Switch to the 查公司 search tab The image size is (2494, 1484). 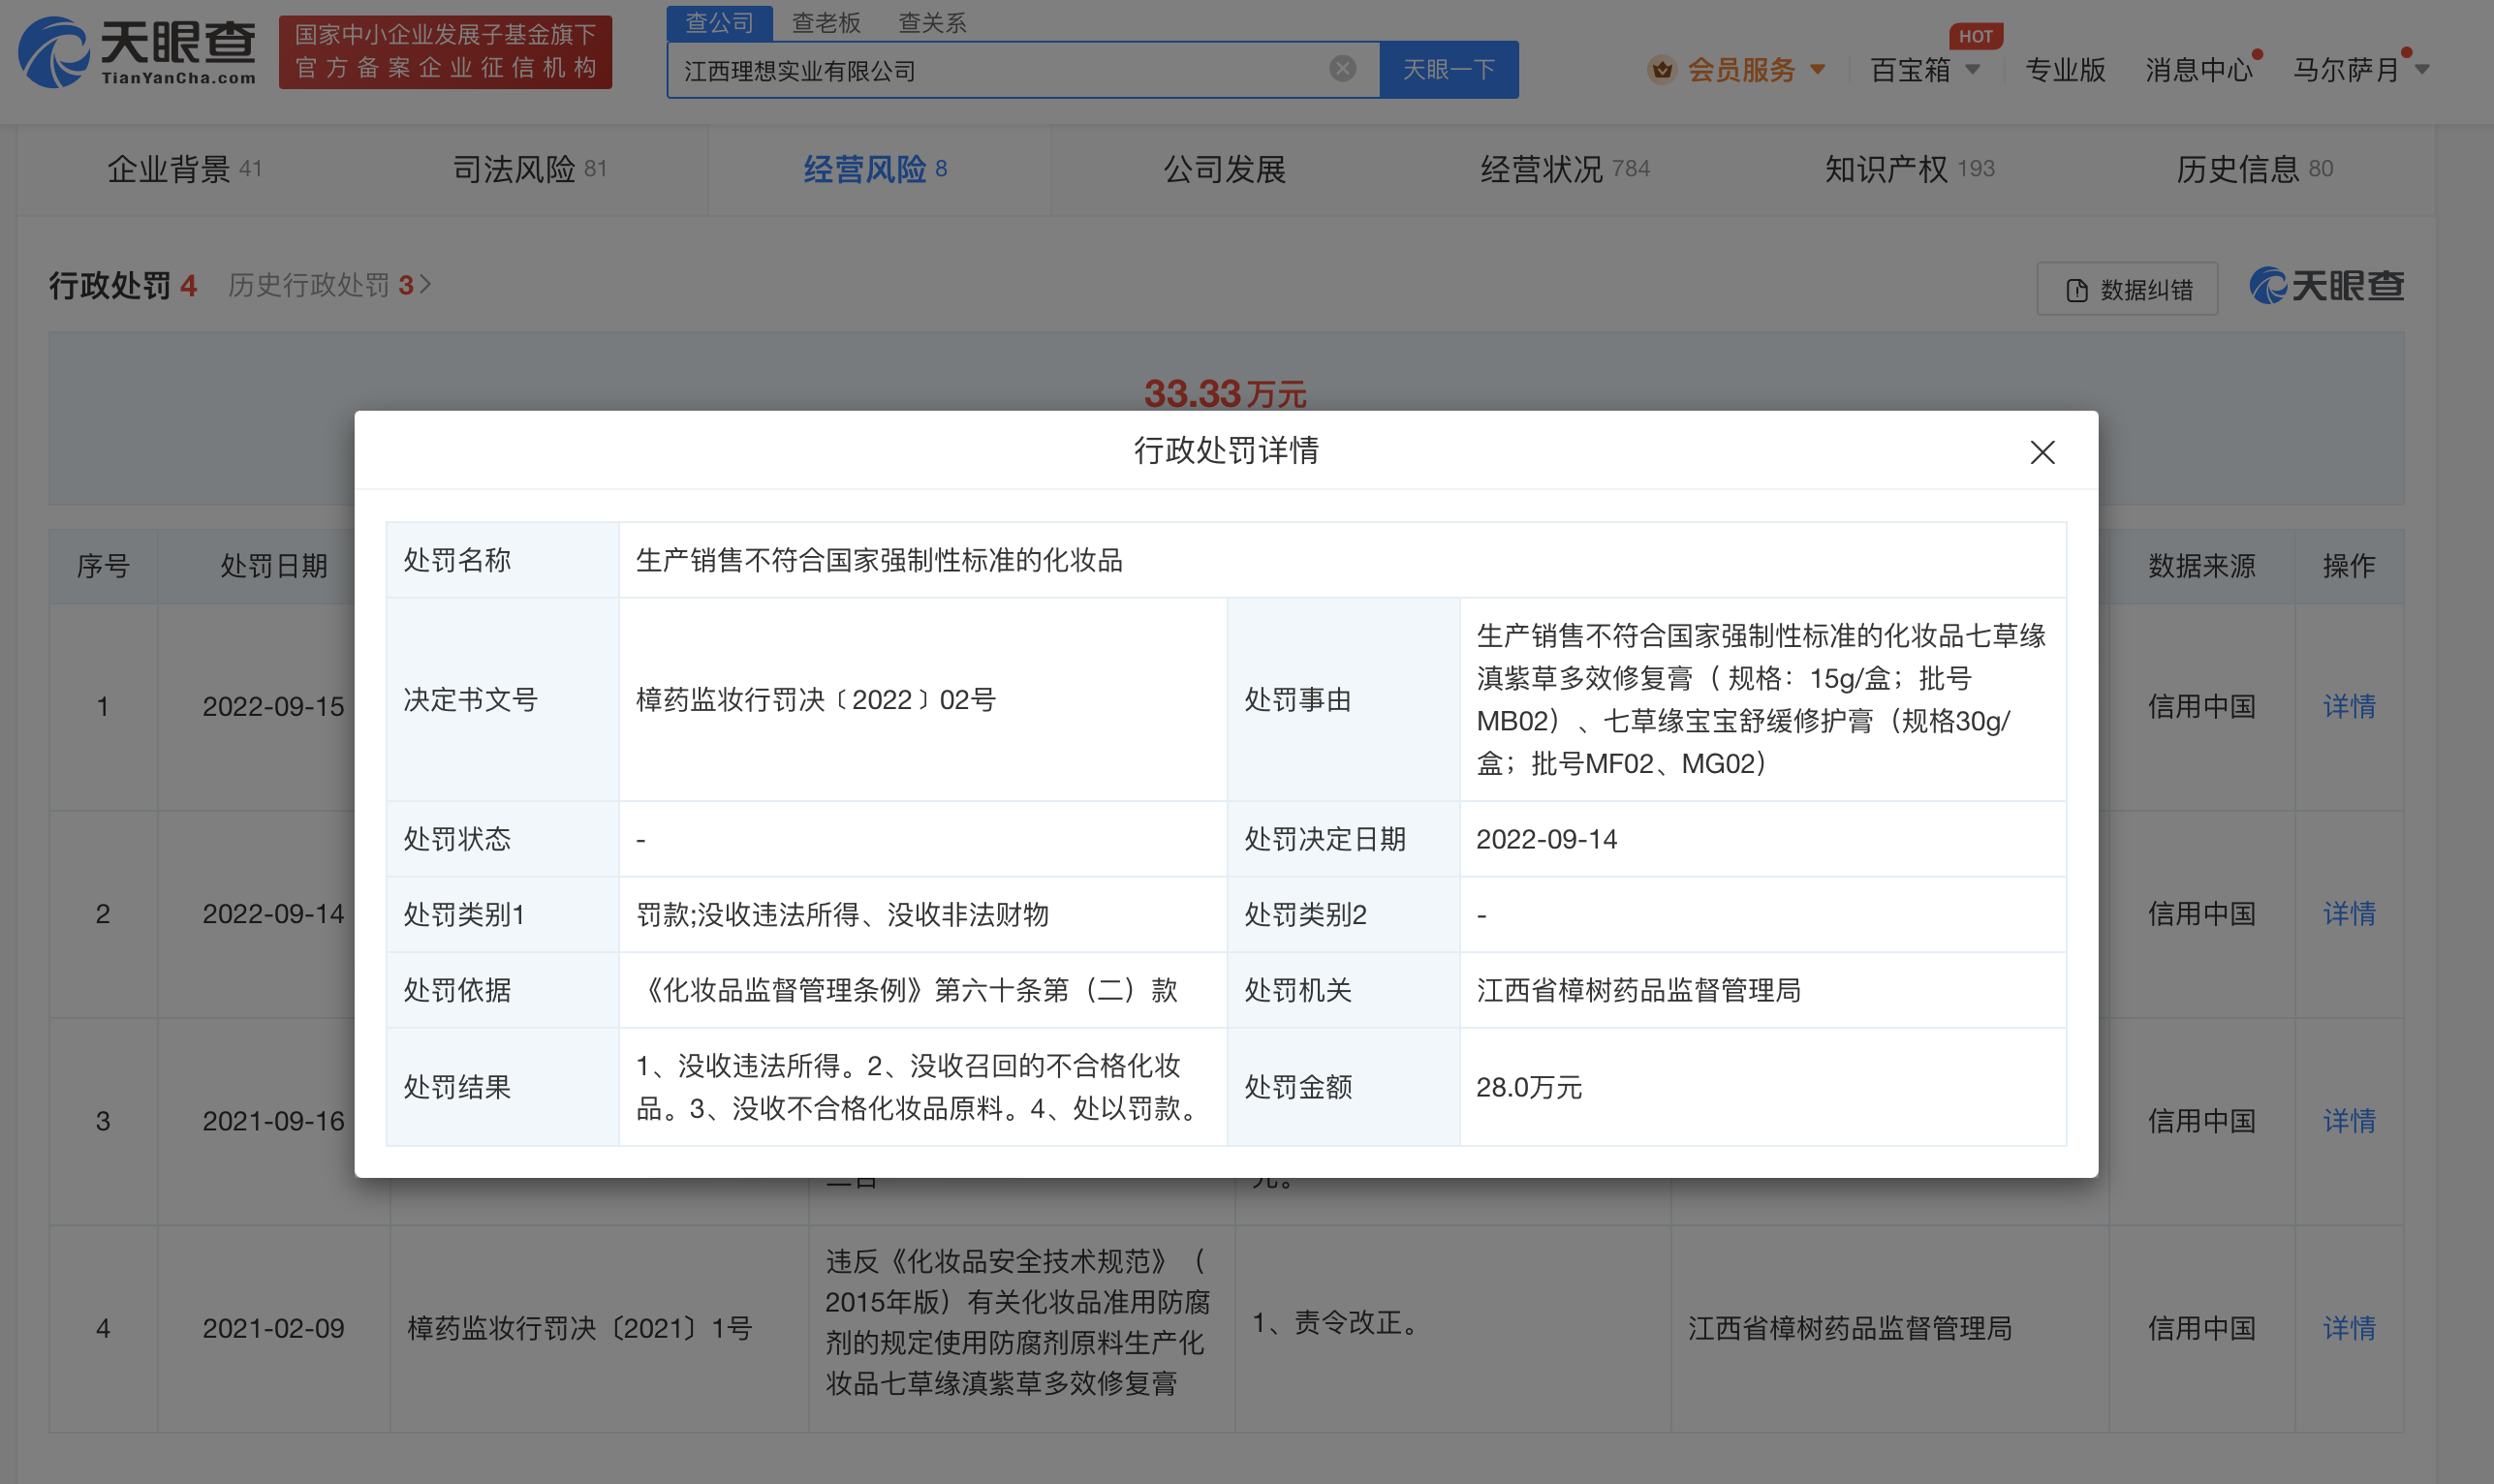[719, 22]
